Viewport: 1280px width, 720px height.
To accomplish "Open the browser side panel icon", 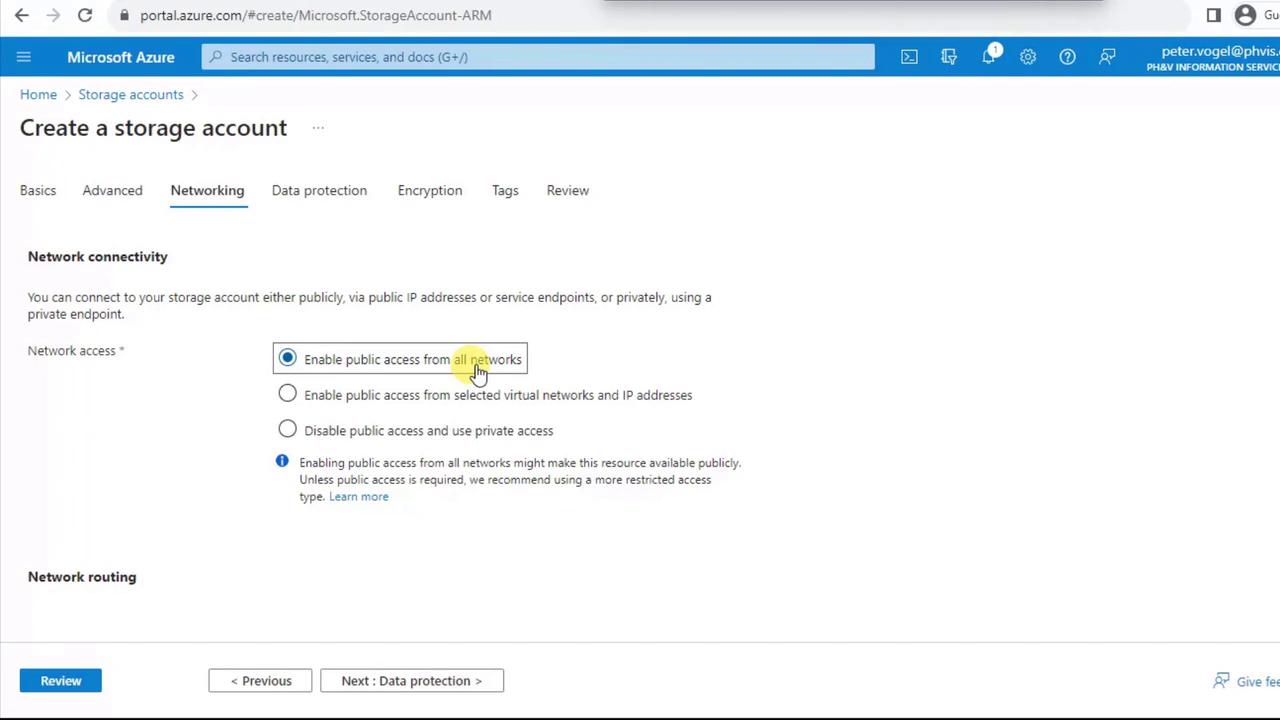I will click(1214, 15).
